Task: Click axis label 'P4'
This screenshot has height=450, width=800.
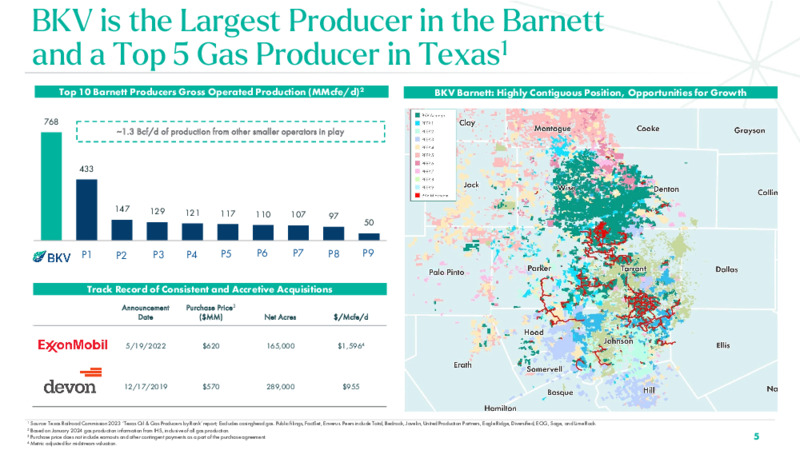Action: (191, 255)
